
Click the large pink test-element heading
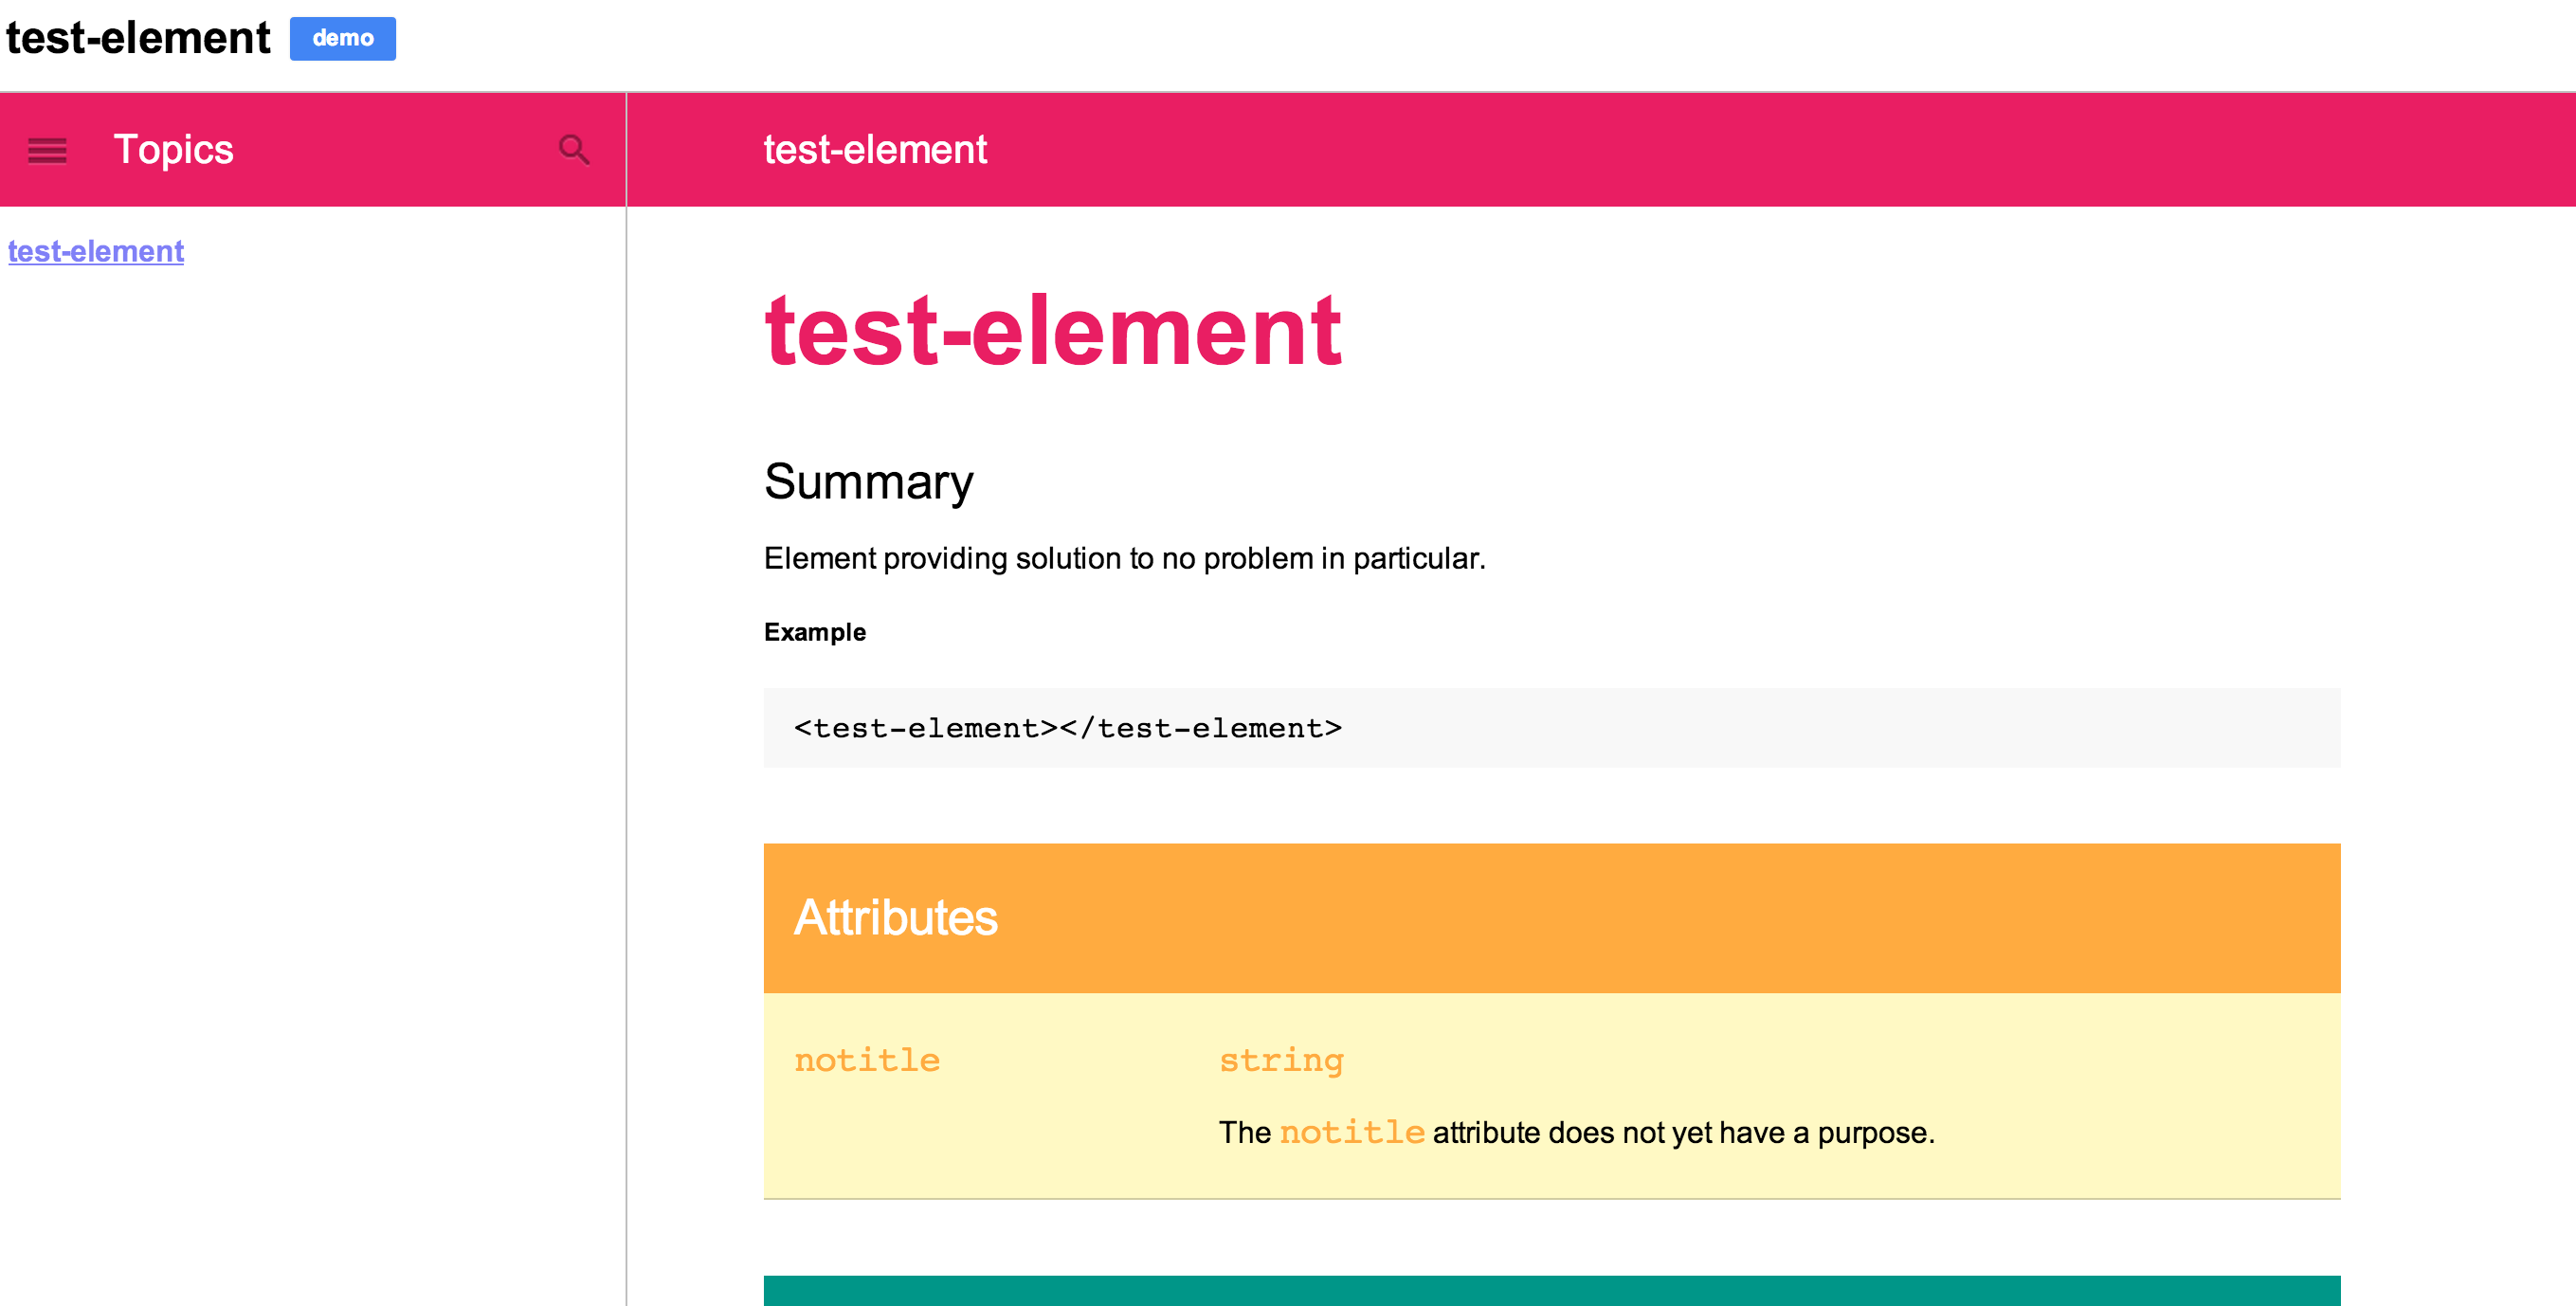pos(1053,331)
